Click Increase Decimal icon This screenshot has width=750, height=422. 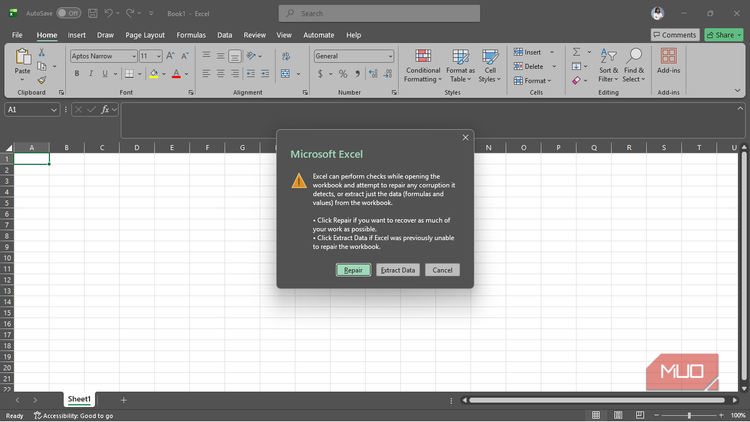click(x=373, y=74)
